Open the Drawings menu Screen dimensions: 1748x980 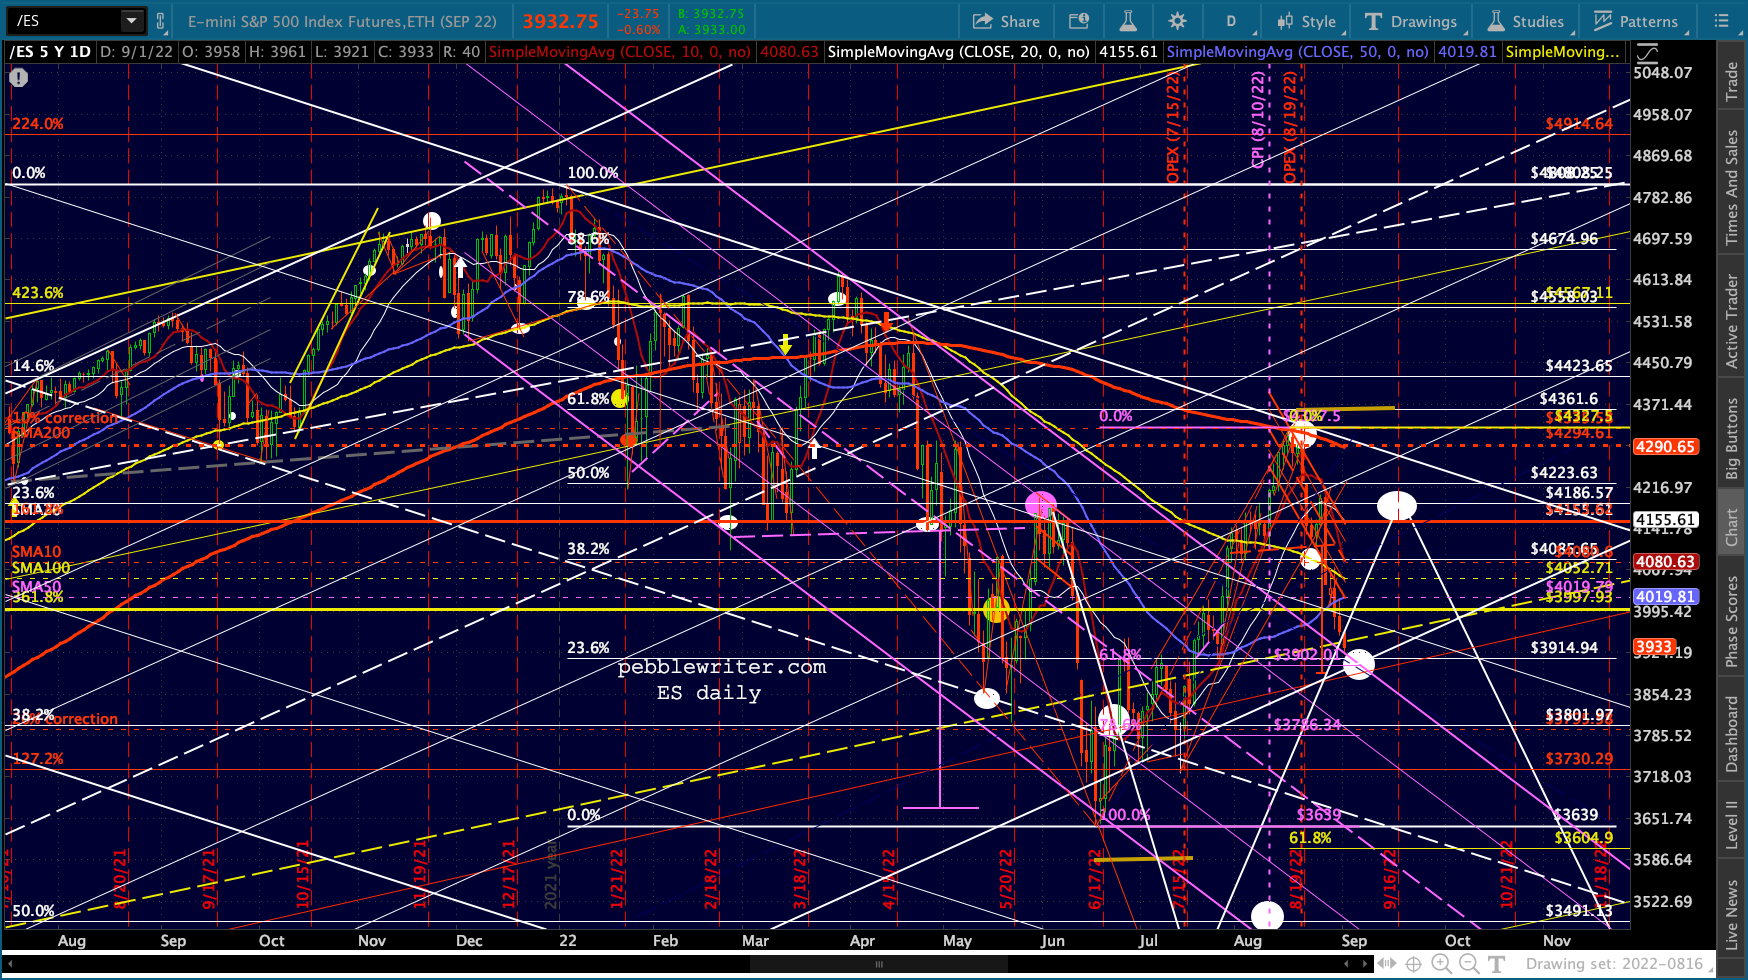pos(1411,21)
